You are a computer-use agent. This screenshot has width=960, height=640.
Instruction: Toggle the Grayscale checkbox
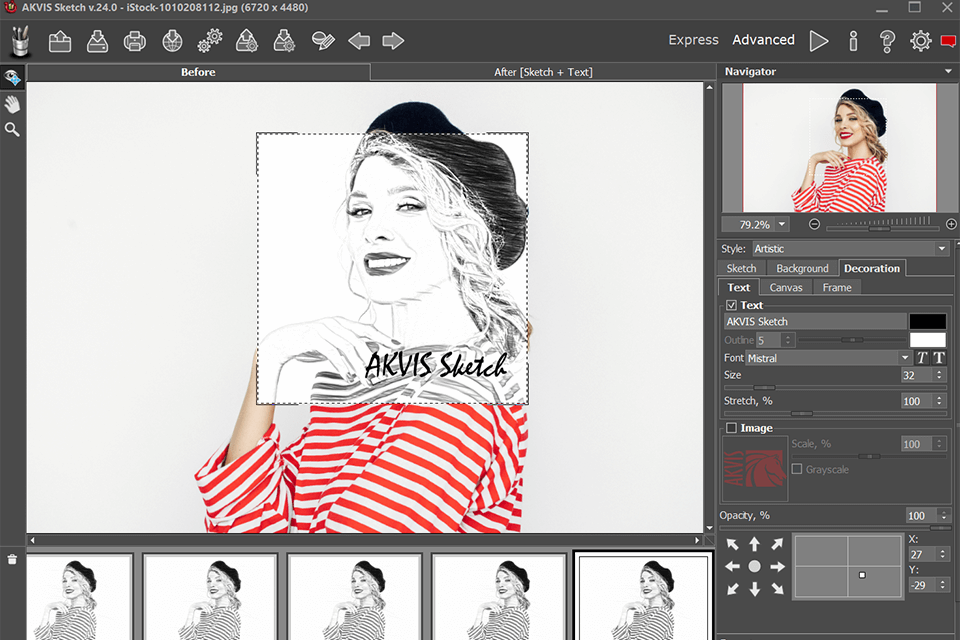(x=797, y=469)
